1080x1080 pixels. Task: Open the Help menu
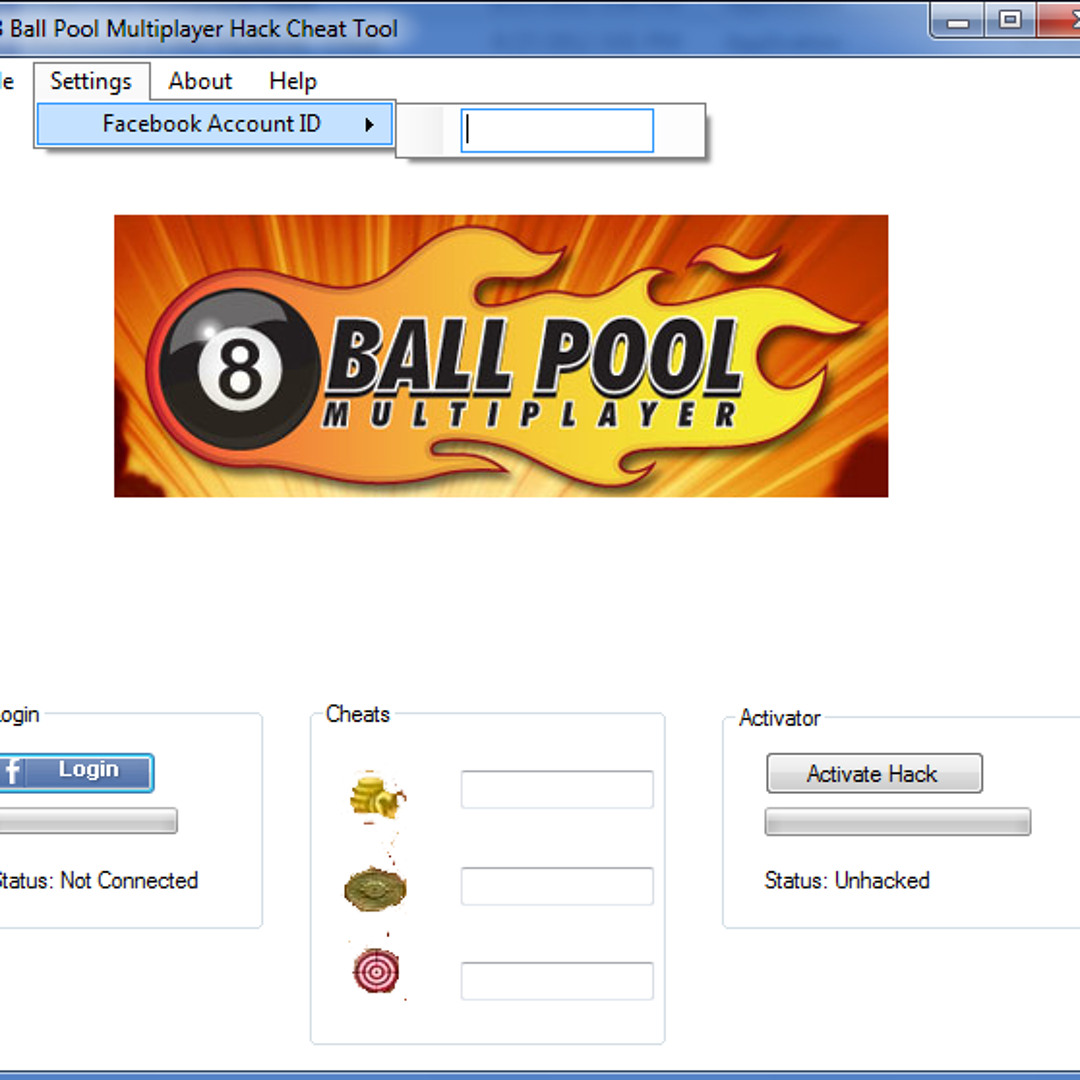pos(293,81)
